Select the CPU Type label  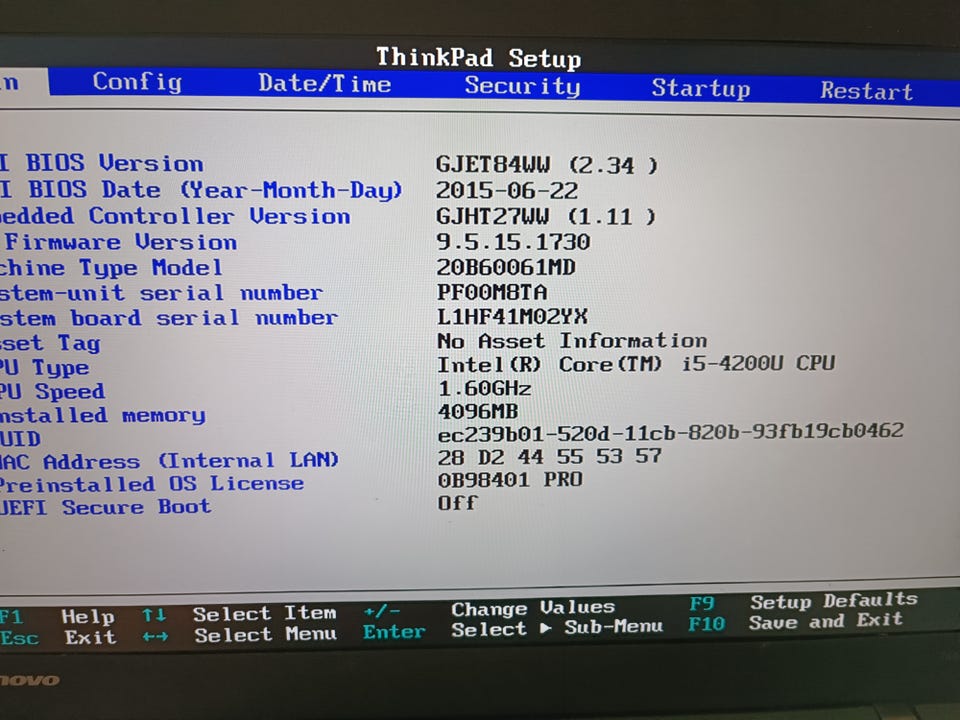(x=45, y=368)
